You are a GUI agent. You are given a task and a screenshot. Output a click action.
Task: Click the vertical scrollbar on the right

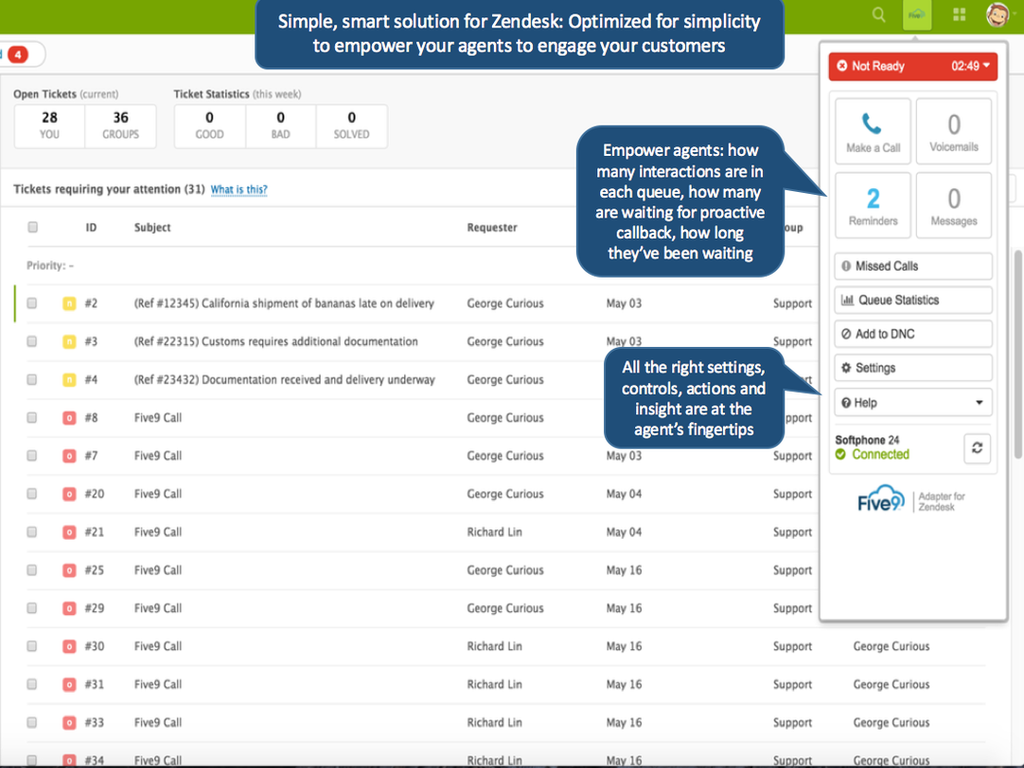click(1018, 350)
